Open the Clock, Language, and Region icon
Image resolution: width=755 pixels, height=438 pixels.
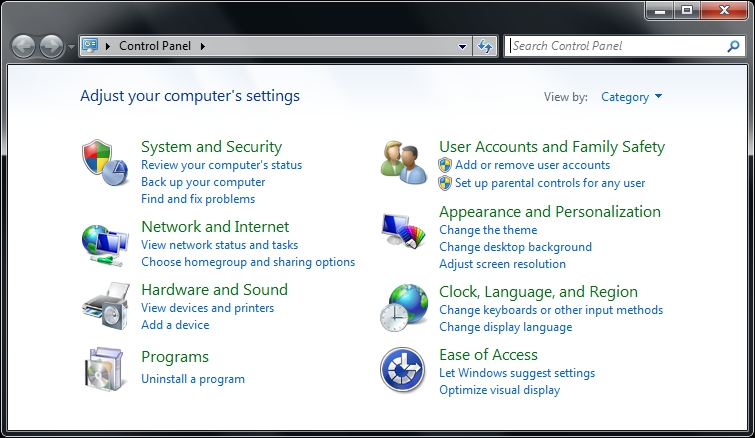click(x=404, y=308)
